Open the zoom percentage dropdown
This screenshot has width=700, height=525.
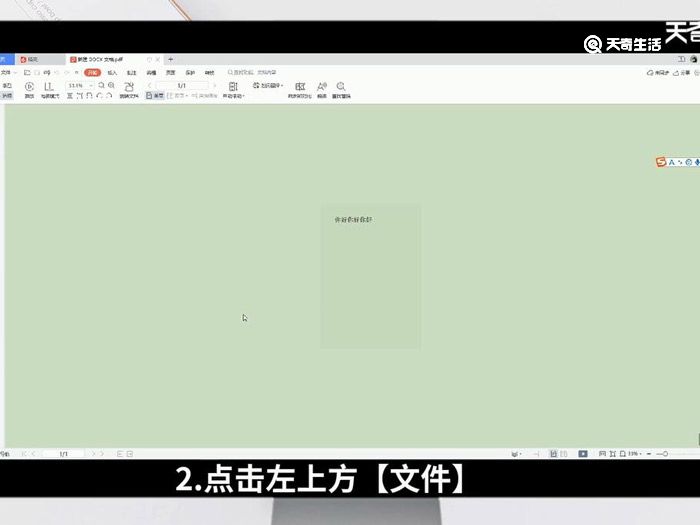[x=91, y=85]
